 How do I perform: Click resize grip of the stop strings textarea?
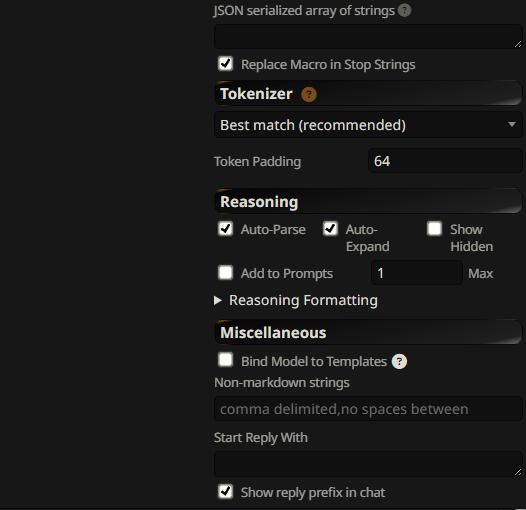(518, 44)
